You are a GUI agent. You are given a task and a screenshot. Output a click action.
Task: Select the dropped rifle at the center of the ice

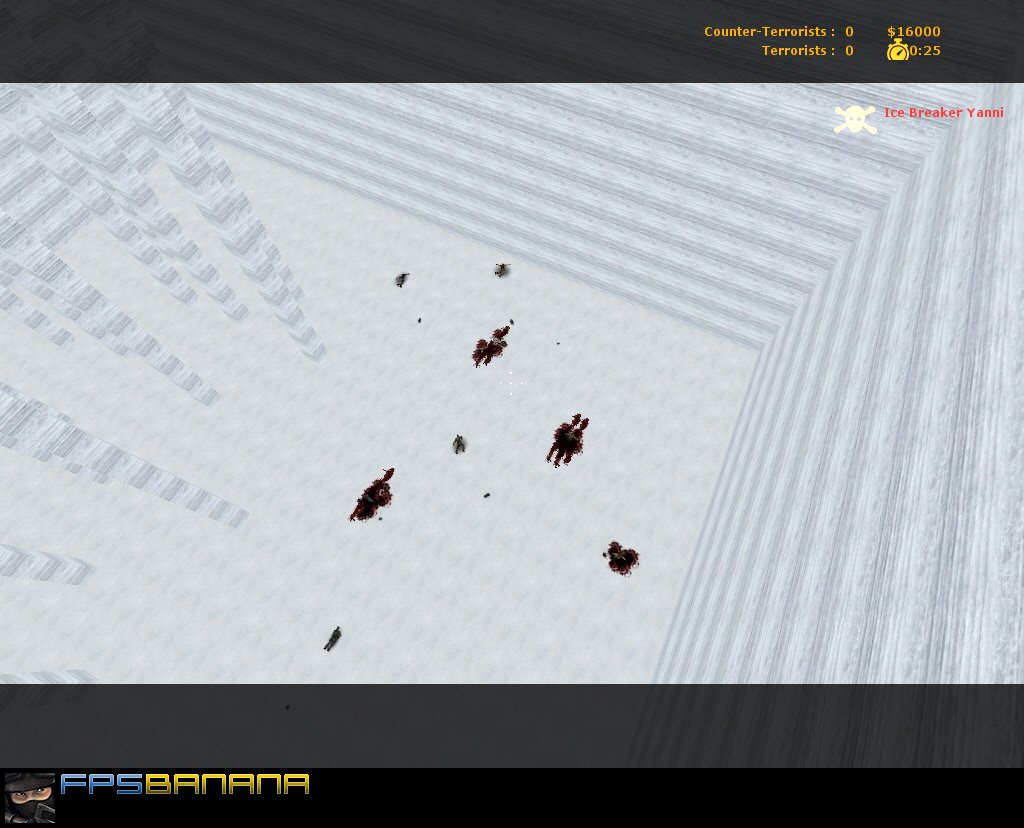click(x=459, y=444)
